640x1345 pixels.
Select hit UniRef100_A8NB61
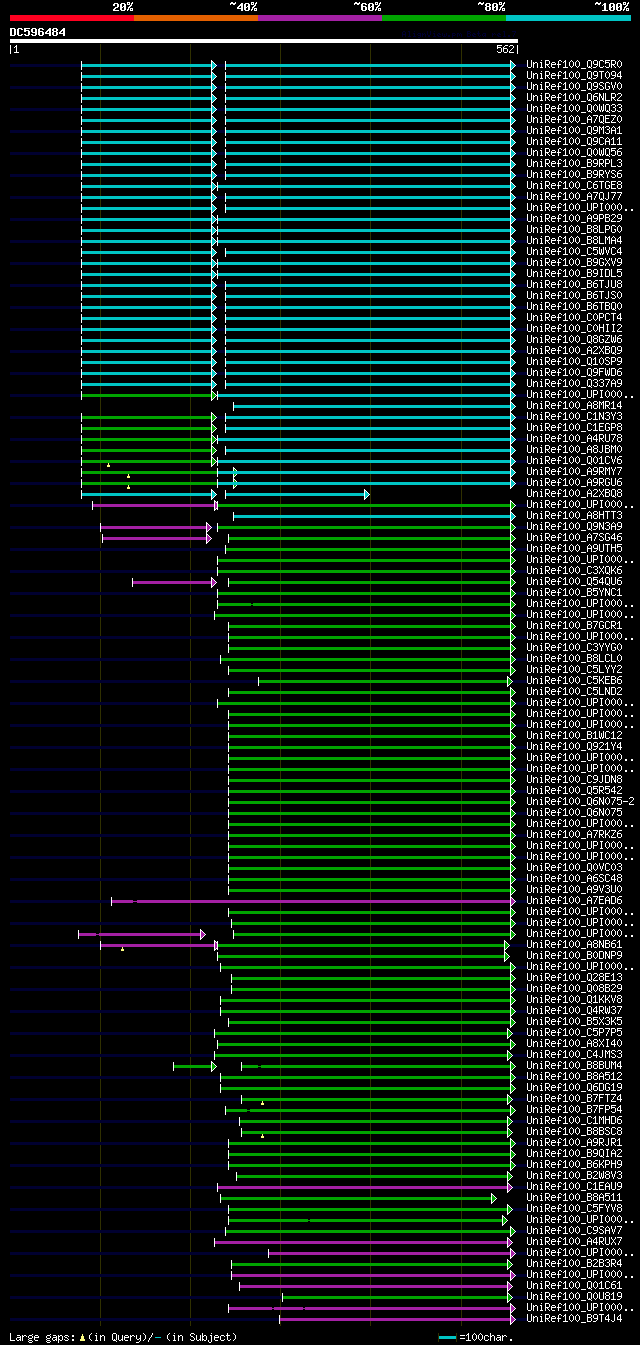[x=574, y=944]
